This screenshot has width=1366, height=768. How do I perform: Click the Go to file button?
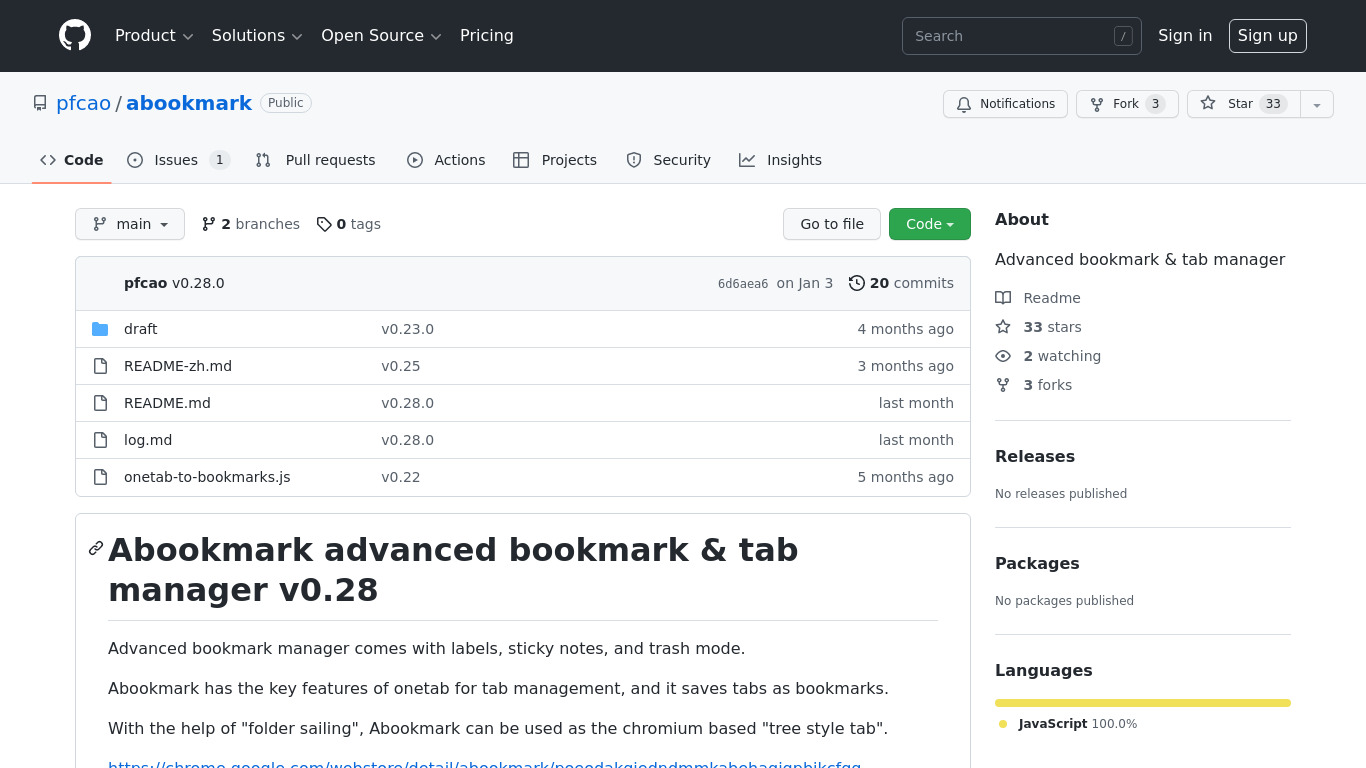pyautogui.click(x=832, y=224)
